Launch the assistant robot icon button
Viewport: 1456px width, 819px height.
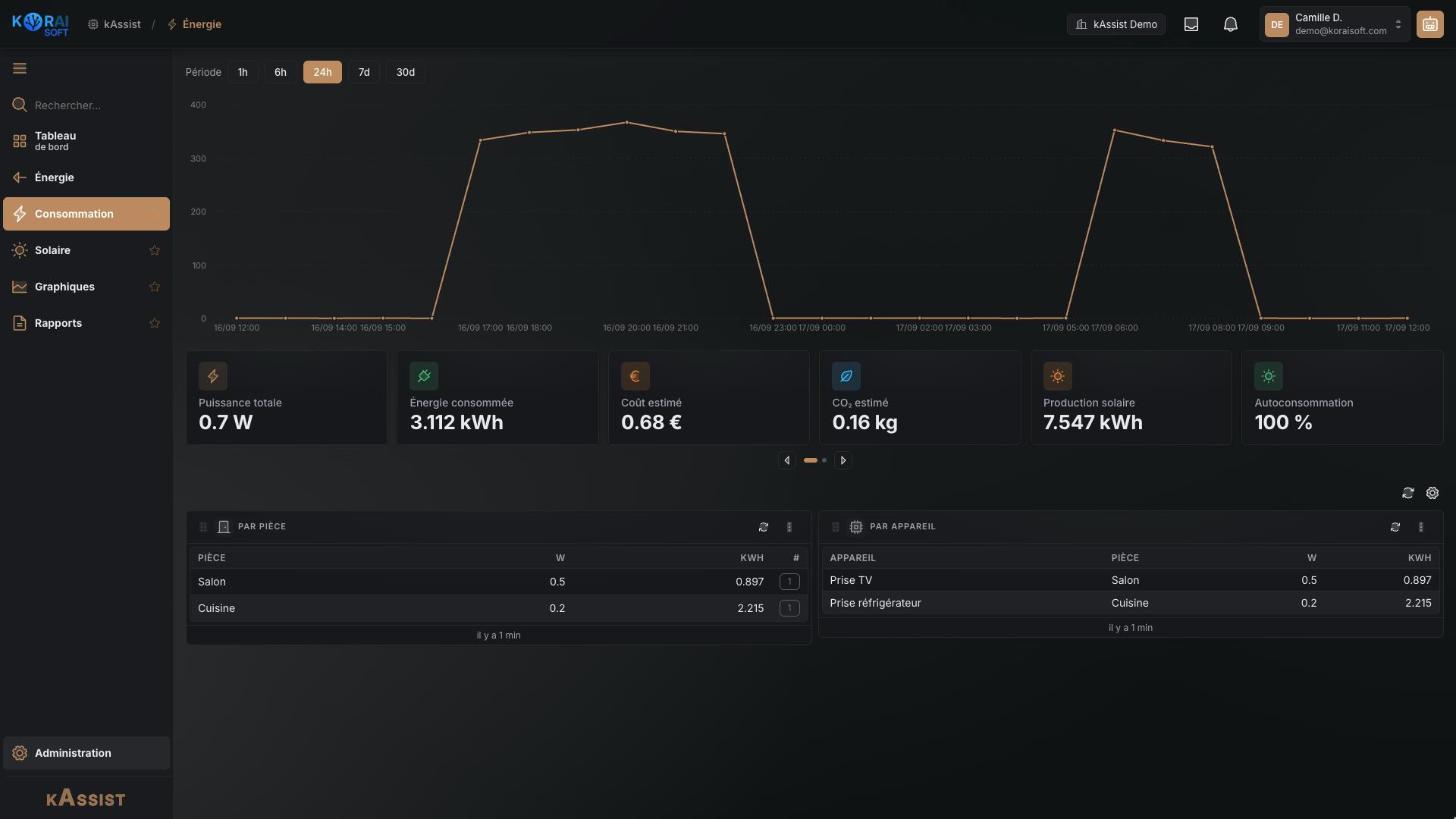pyautogui.click(x=1430, y=25)
